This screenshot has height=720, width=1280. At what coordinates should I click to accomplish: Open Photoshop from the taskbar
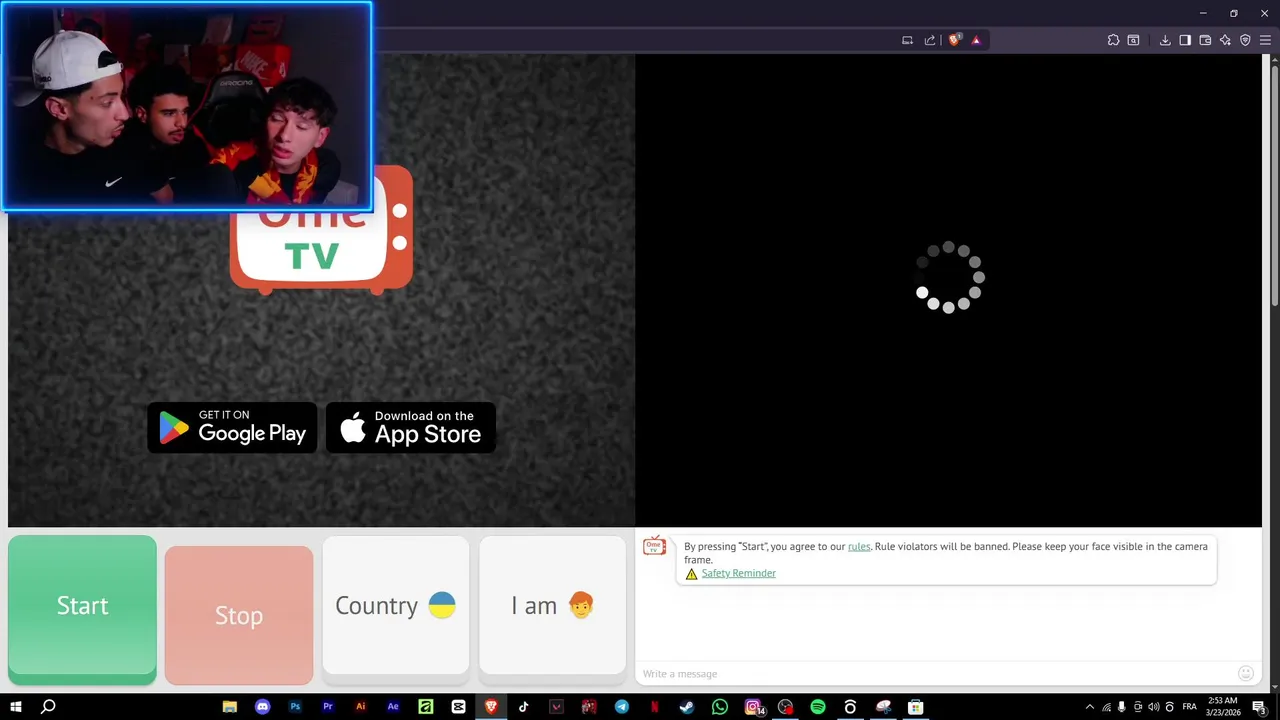(295, 707)
